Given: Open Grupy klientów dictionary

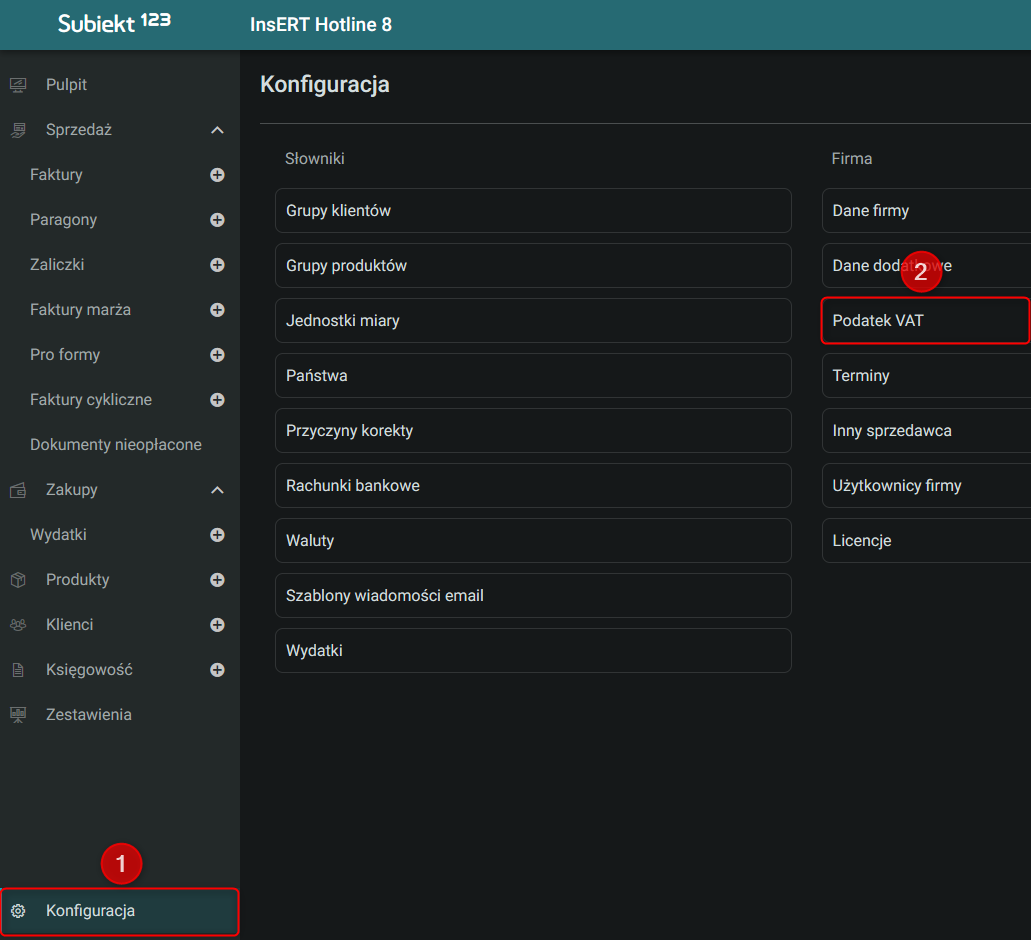Looking at the screenshot, I should [x=533, y=211].
